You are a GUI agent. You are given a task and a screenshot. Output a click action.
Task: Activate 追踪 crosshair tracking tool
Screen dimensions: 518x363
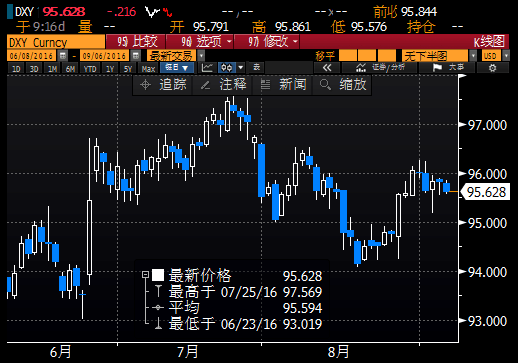coord(163,85)
